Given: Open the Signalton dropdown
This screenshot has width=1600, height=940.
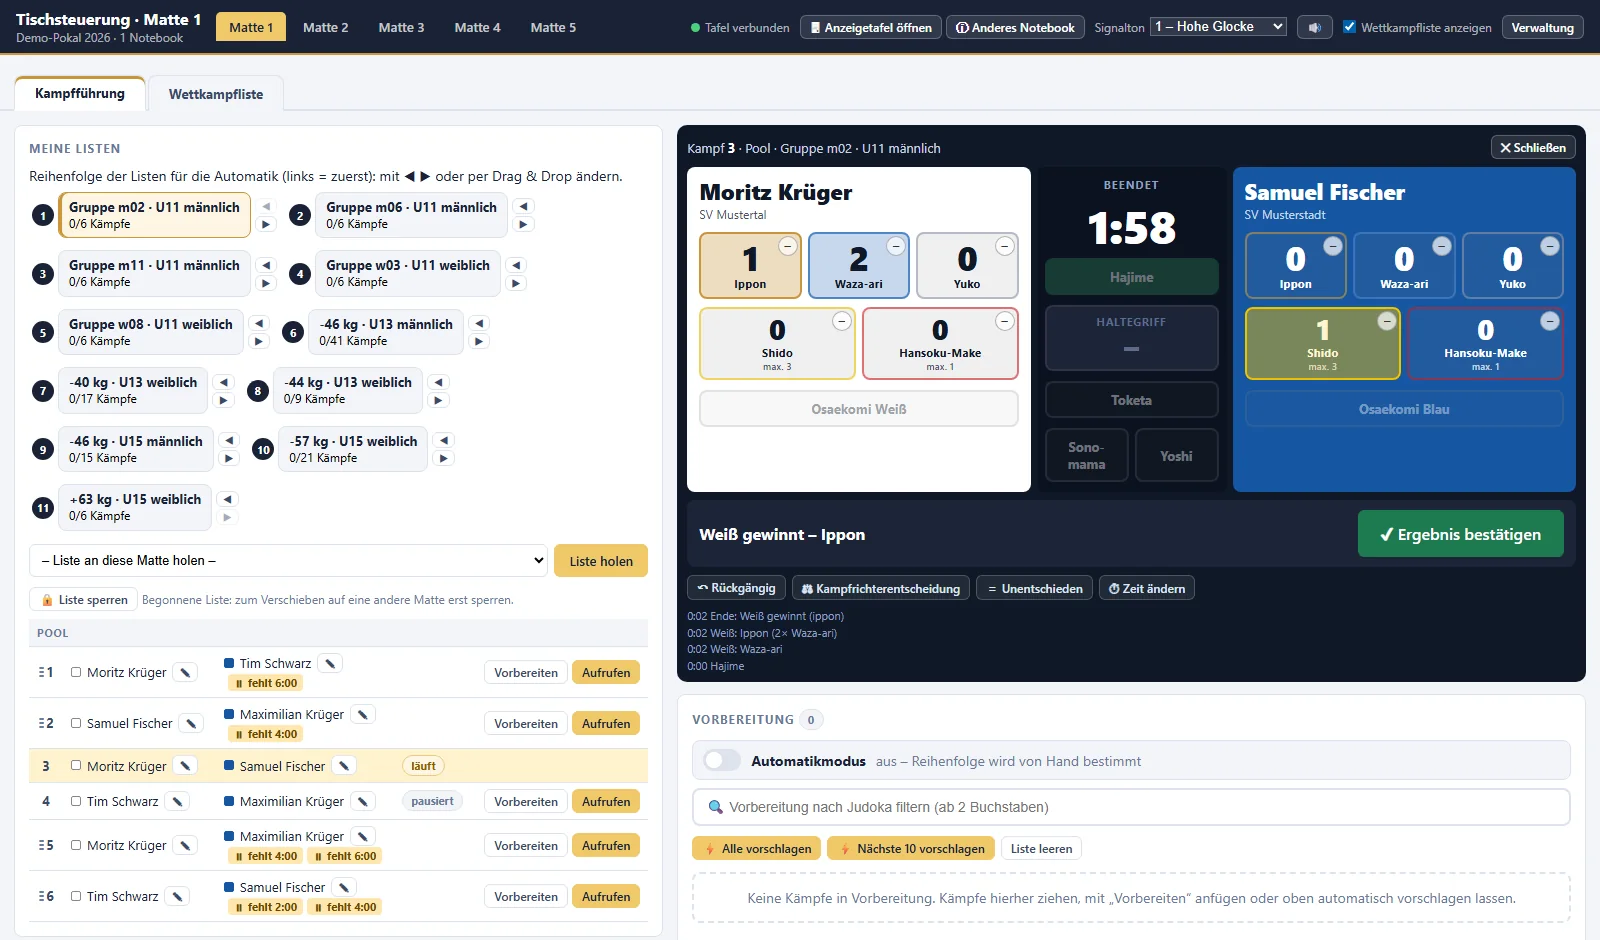Looking at the screenshot, I should (1218, 27).
